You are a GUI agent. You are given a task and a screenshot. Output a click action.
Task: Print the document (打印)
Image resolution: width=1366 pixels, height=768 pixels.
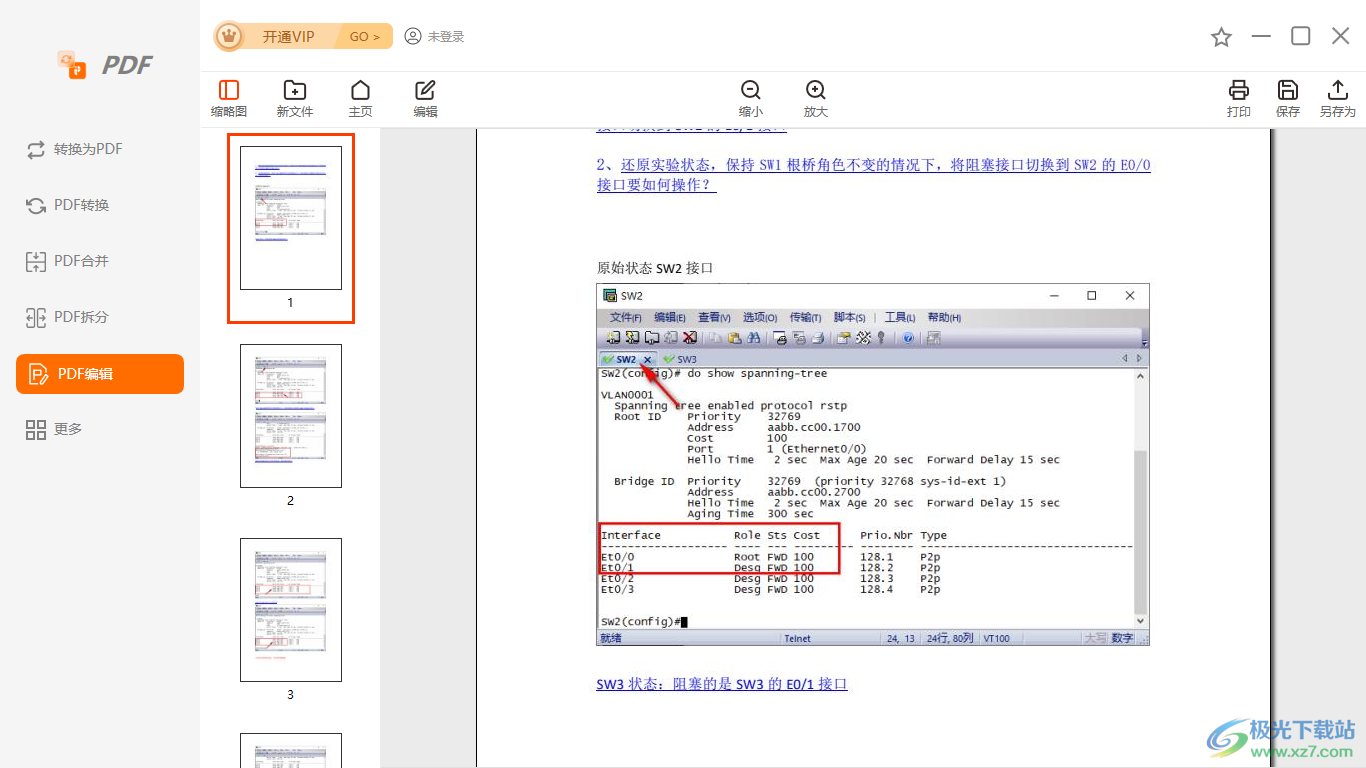click(1239, 99)
